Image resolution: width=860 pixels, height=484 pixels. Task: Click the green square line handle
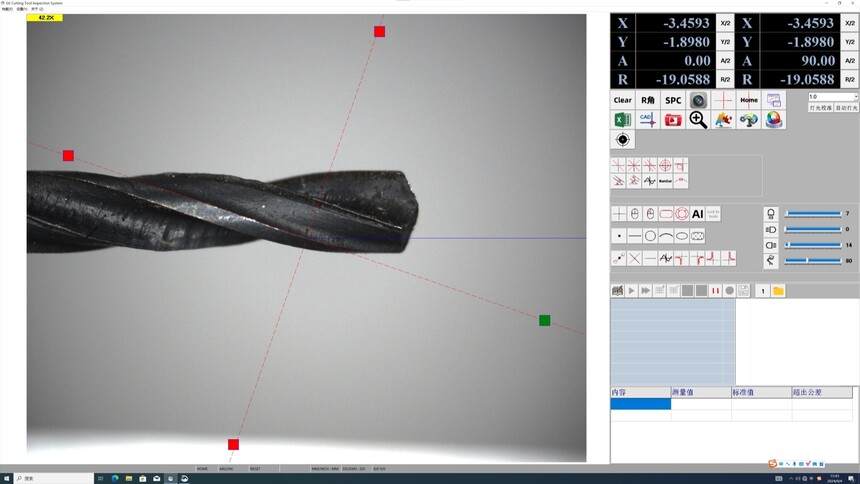[x=545, y=320]
